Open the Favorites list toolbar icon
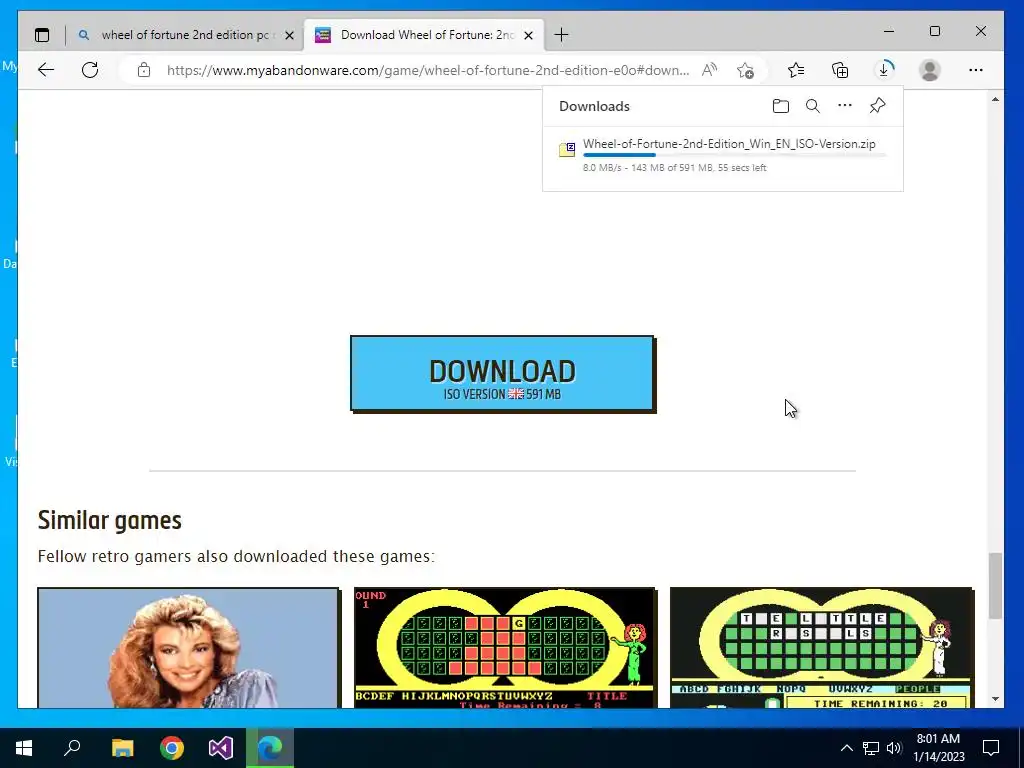This screenshot has height=768, width=1024. pos(795,70)
